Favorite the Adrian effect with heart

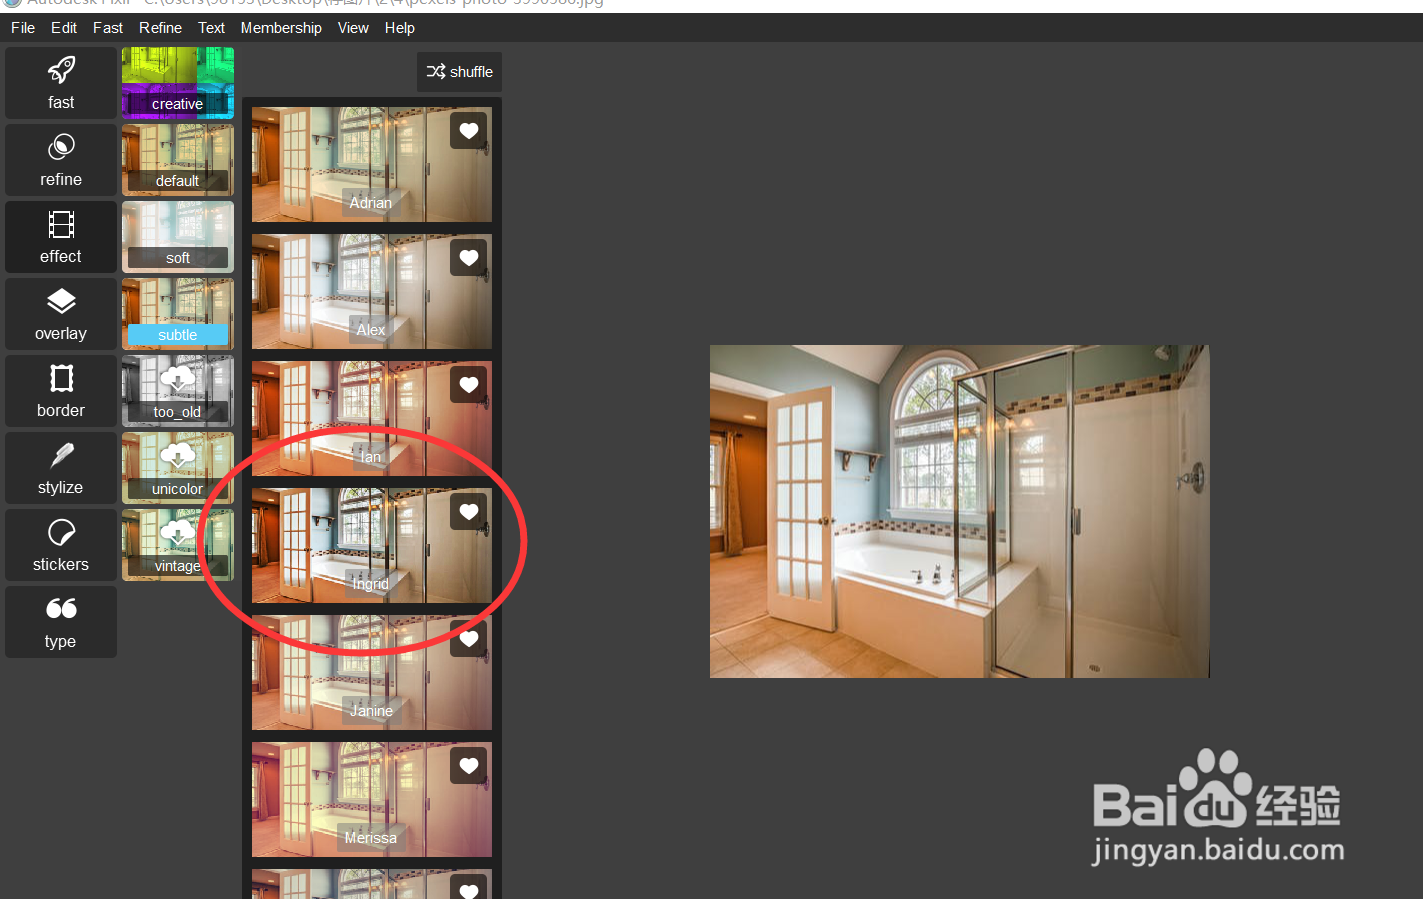pos(468,131)
